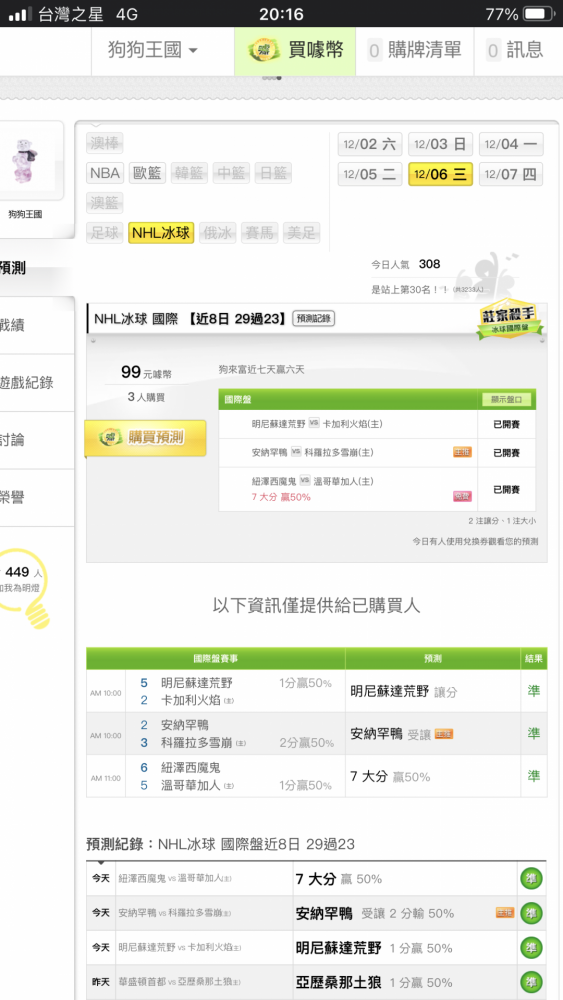Expand the 顯示盤口 odds display
This screenshot has width=563, height=1000.
(506, 400)
